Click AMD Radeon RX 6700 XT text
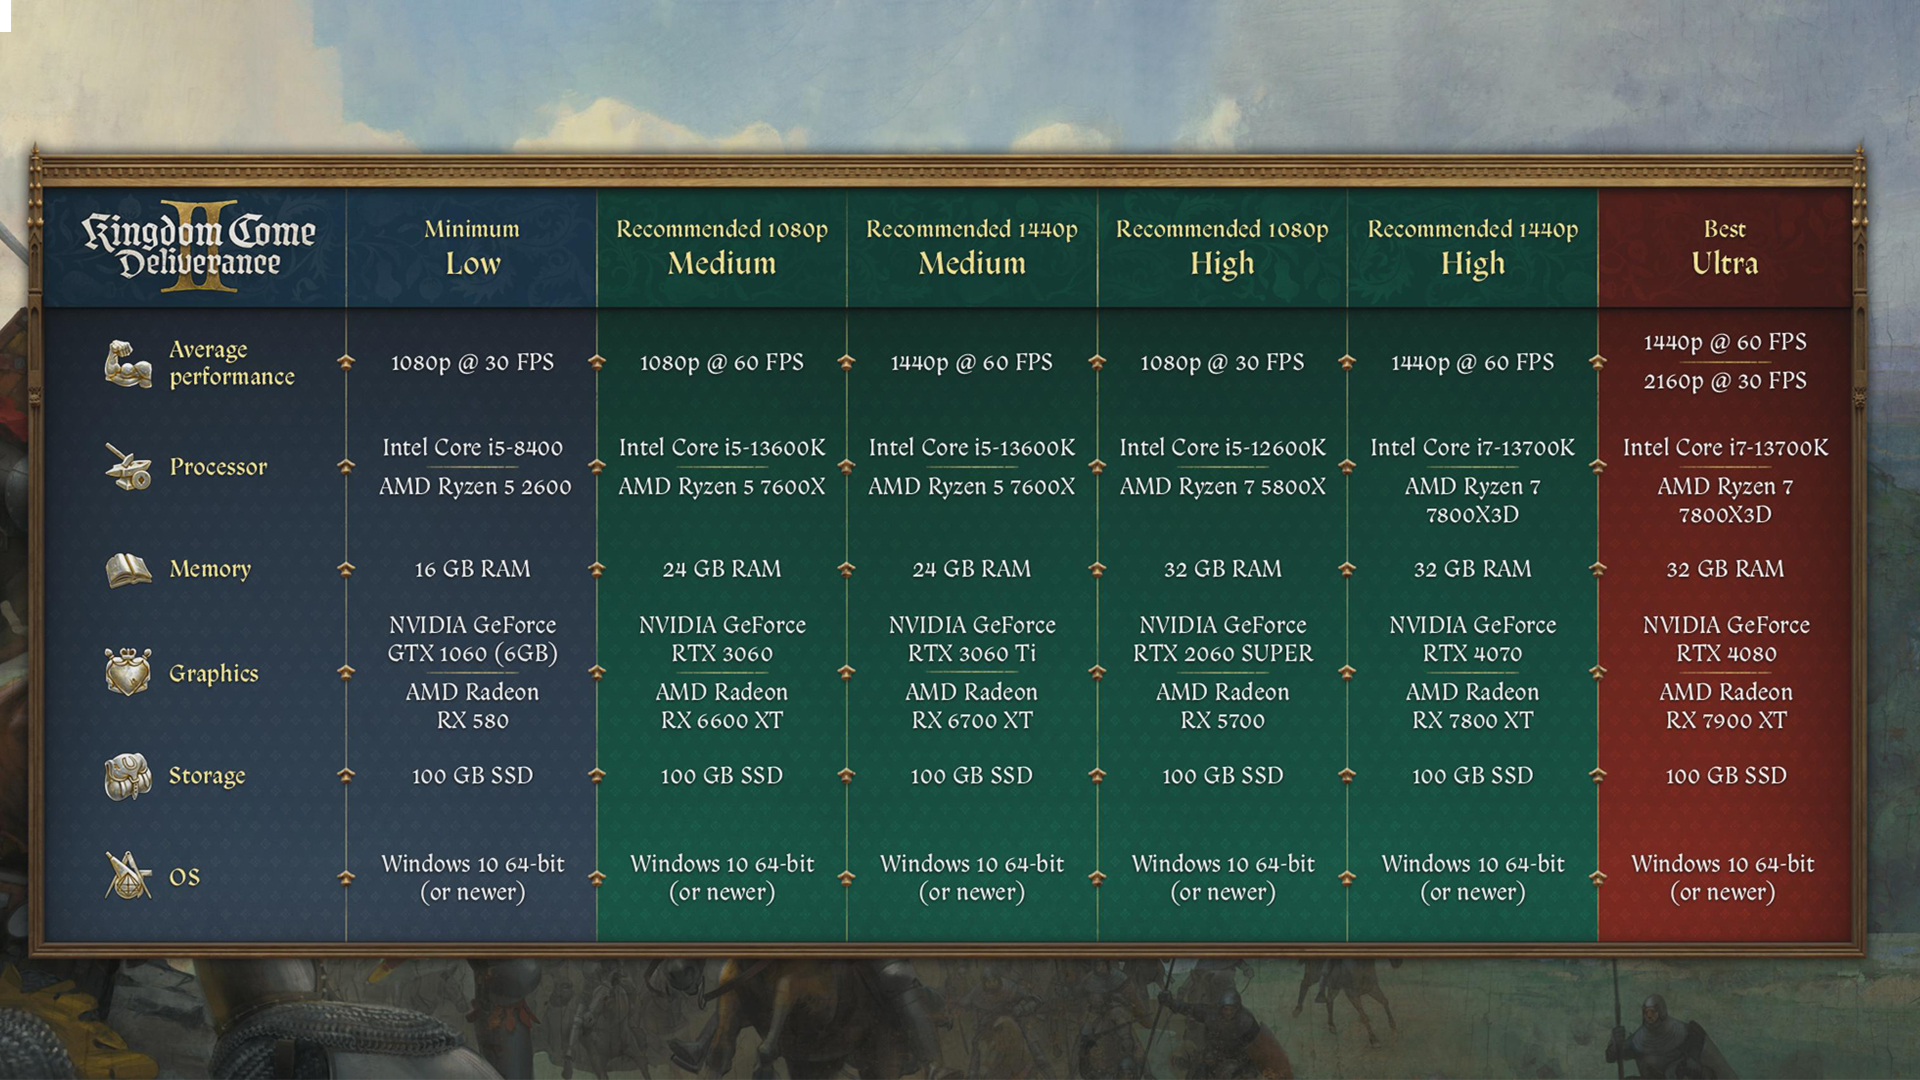Image resolution: width=1920 pixels, height=1080 pixels. [x=972, y=706]
